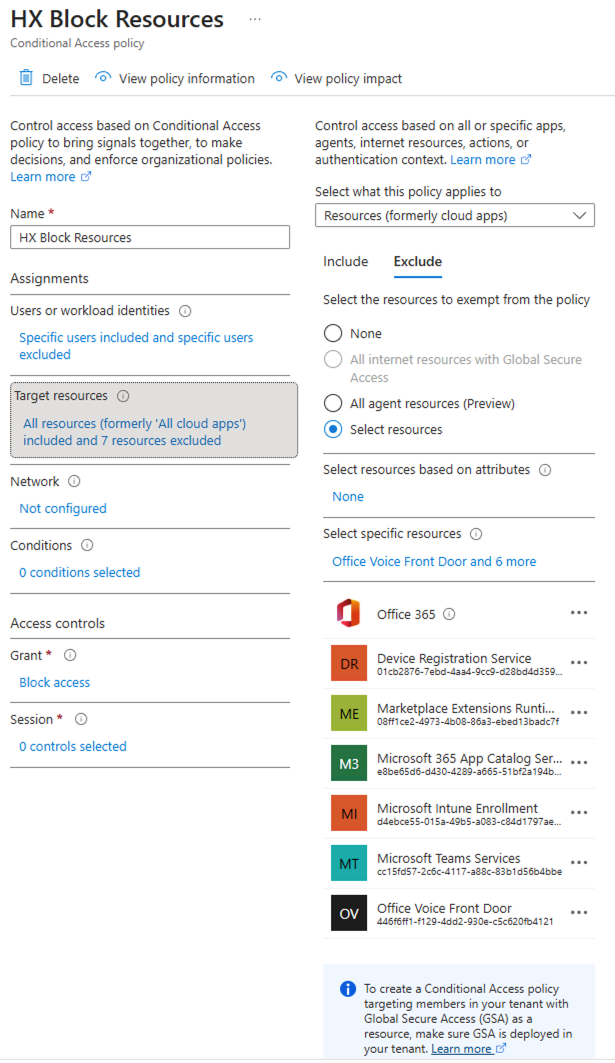Open Learn more link in resources description
Screen dimensions: 615x1063
490,160
